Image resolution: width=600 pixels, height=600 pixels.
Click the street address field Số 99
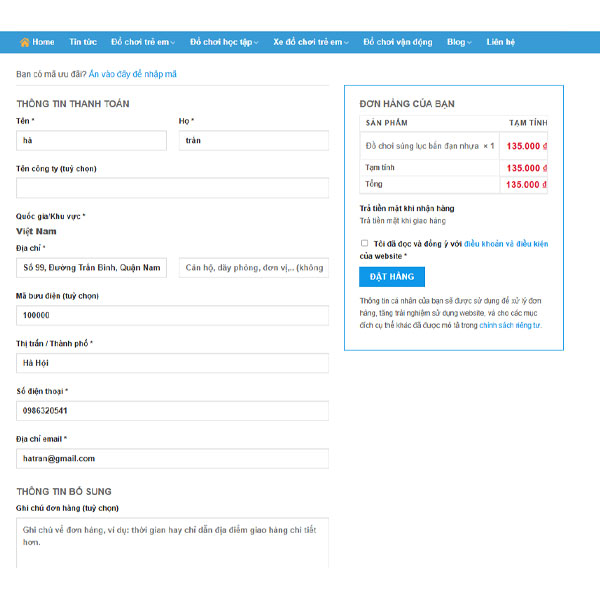(x=91, y=267)
